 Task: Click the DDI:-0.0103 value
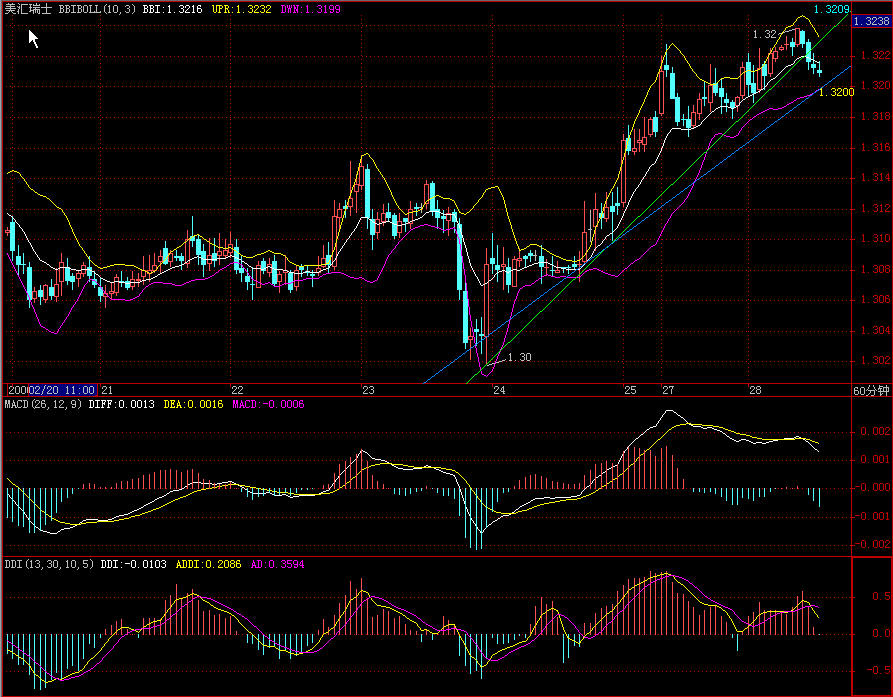134,564
